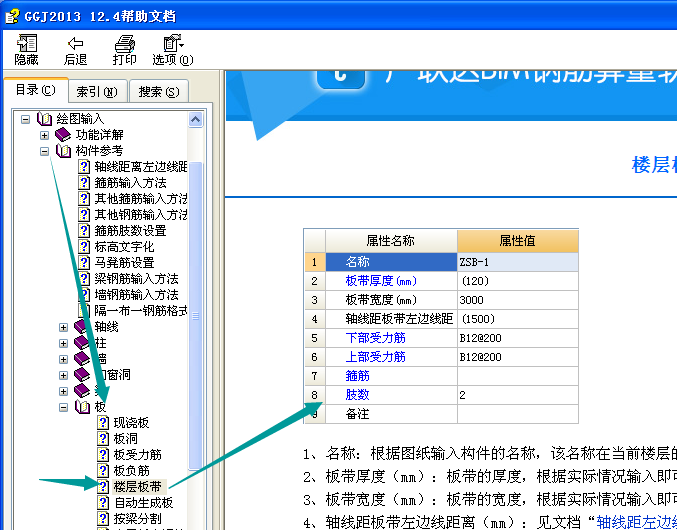Viewport: 677px width, 530px height.
Task: Click the help page icon for 板洞
Action: [103, 439]
